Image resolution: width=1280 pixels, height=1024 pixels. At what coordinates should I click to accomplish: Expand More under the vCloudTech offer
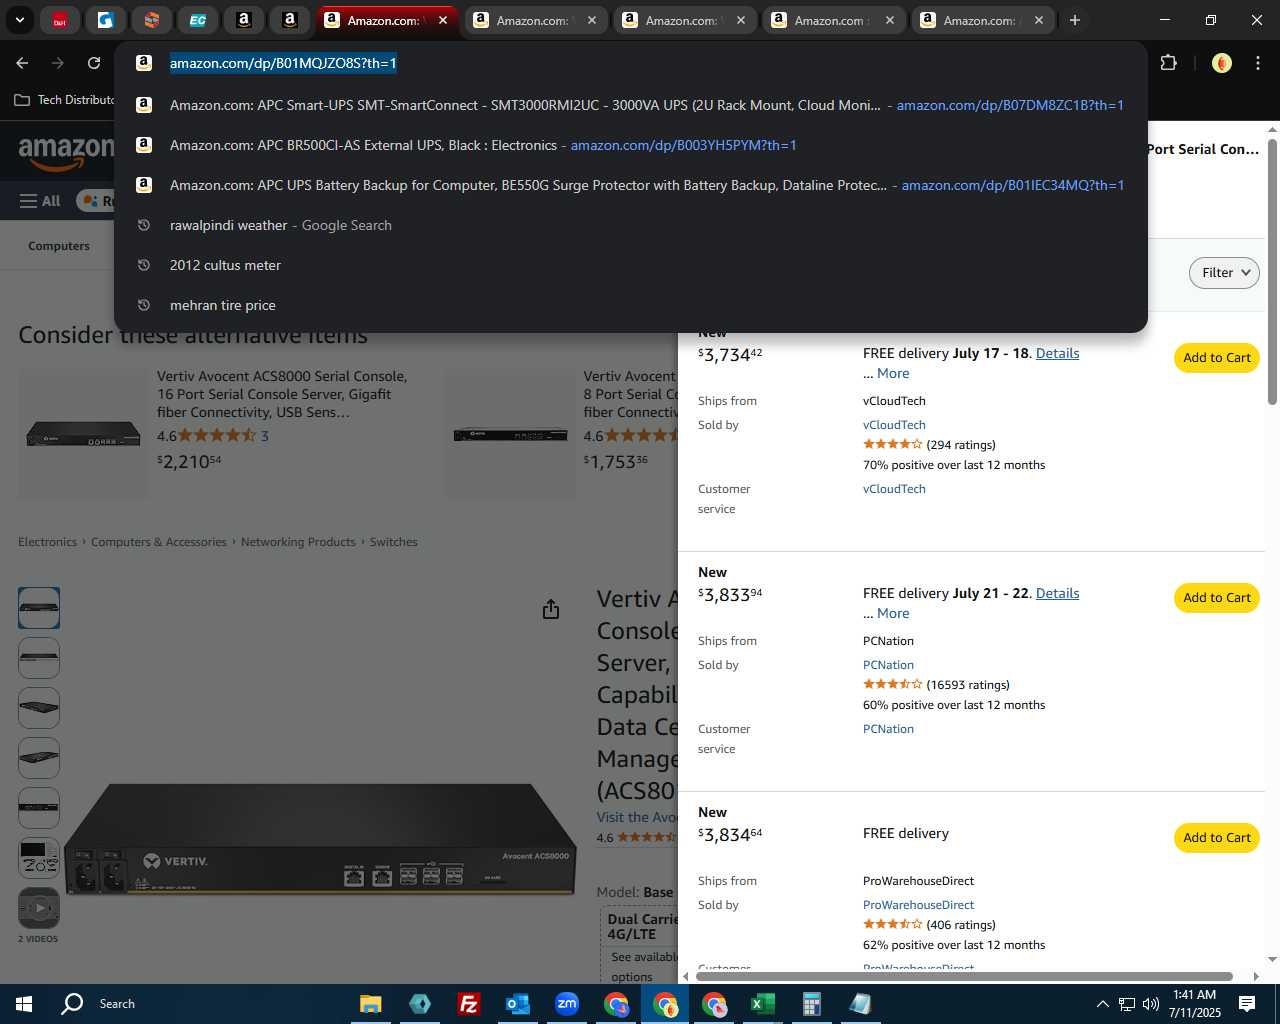click(893, 373)
